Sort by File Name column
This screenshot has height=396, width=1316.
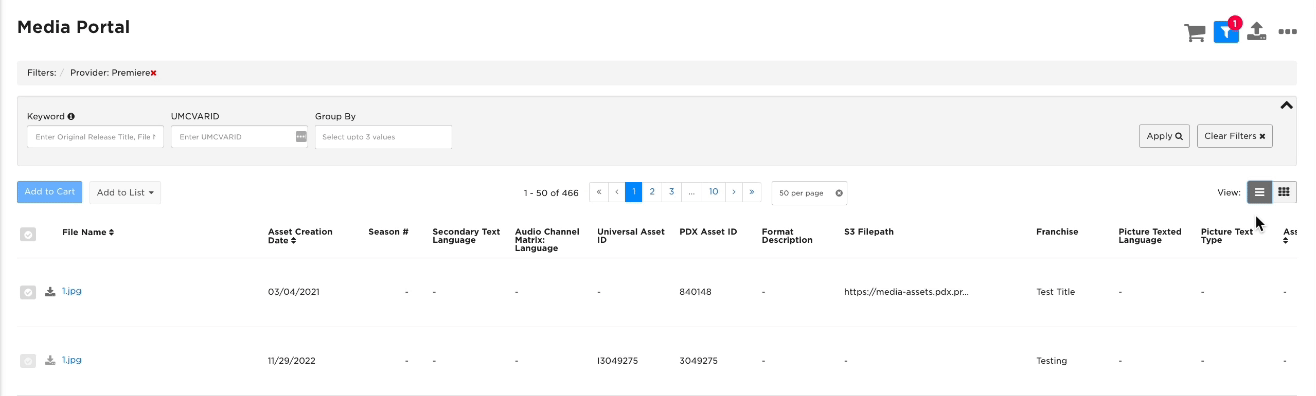[88, 232]
